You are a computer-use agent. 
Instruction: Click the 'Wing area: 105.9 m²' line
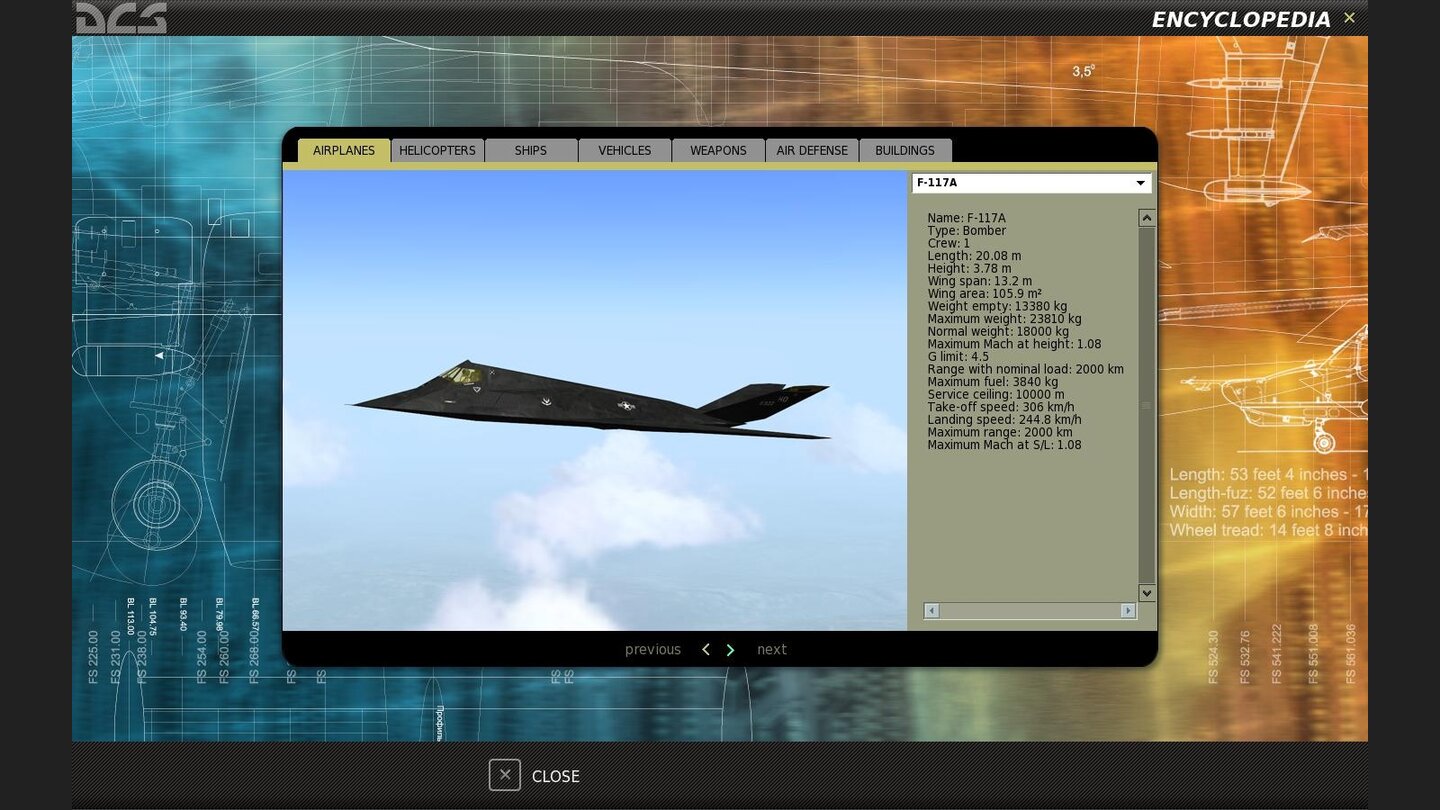(x=984, y=294)
